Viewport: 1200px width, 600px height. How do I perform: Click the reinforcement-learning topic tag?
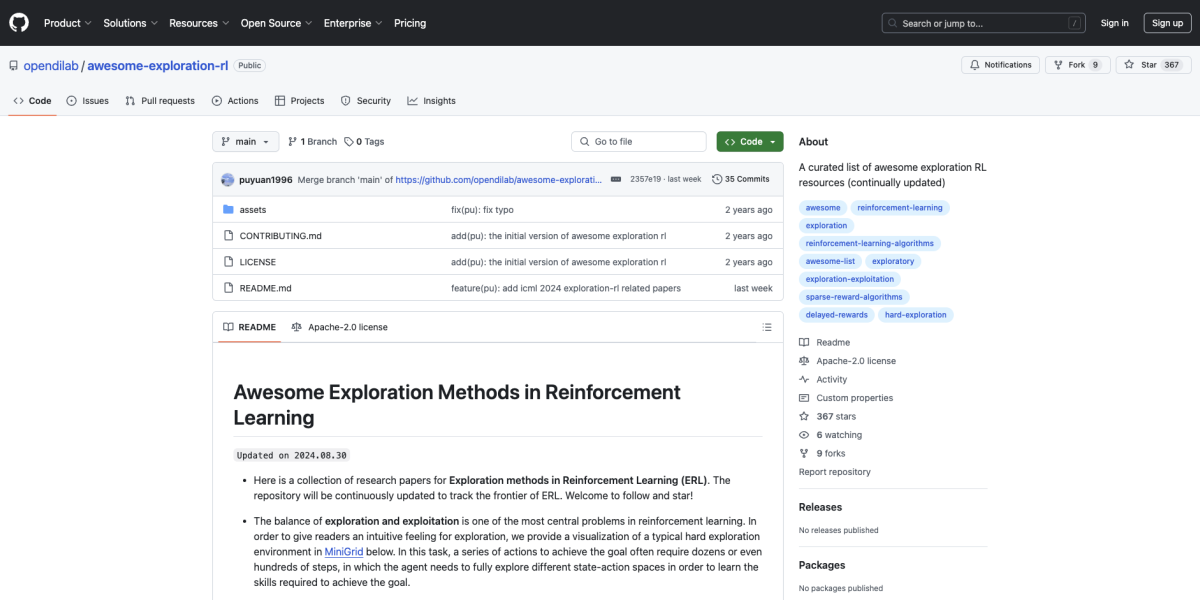click(900, 208)
